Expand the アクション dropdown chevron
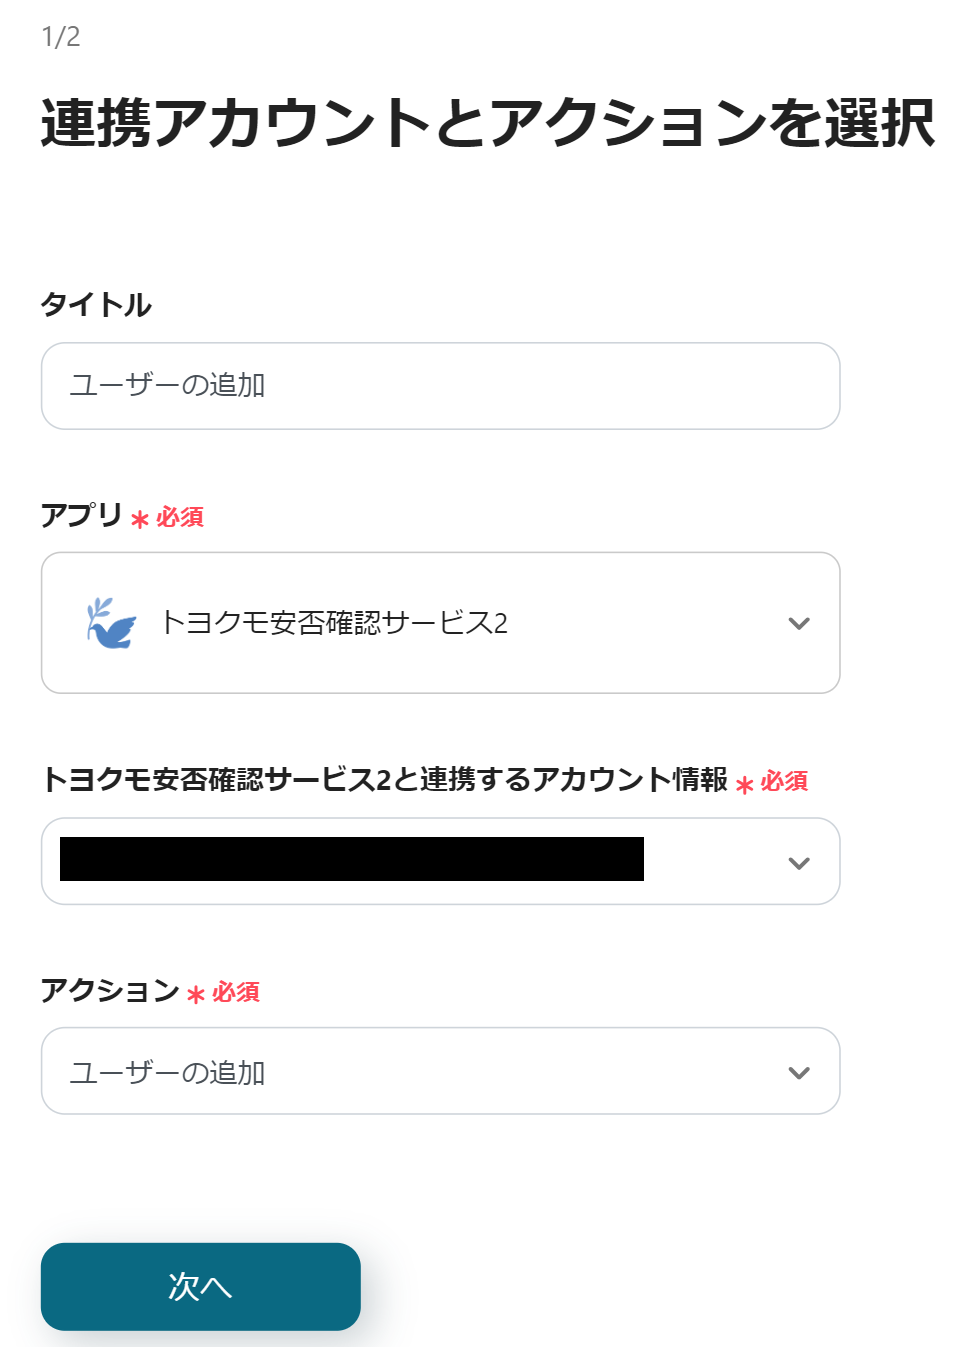 click(798, 1072)
